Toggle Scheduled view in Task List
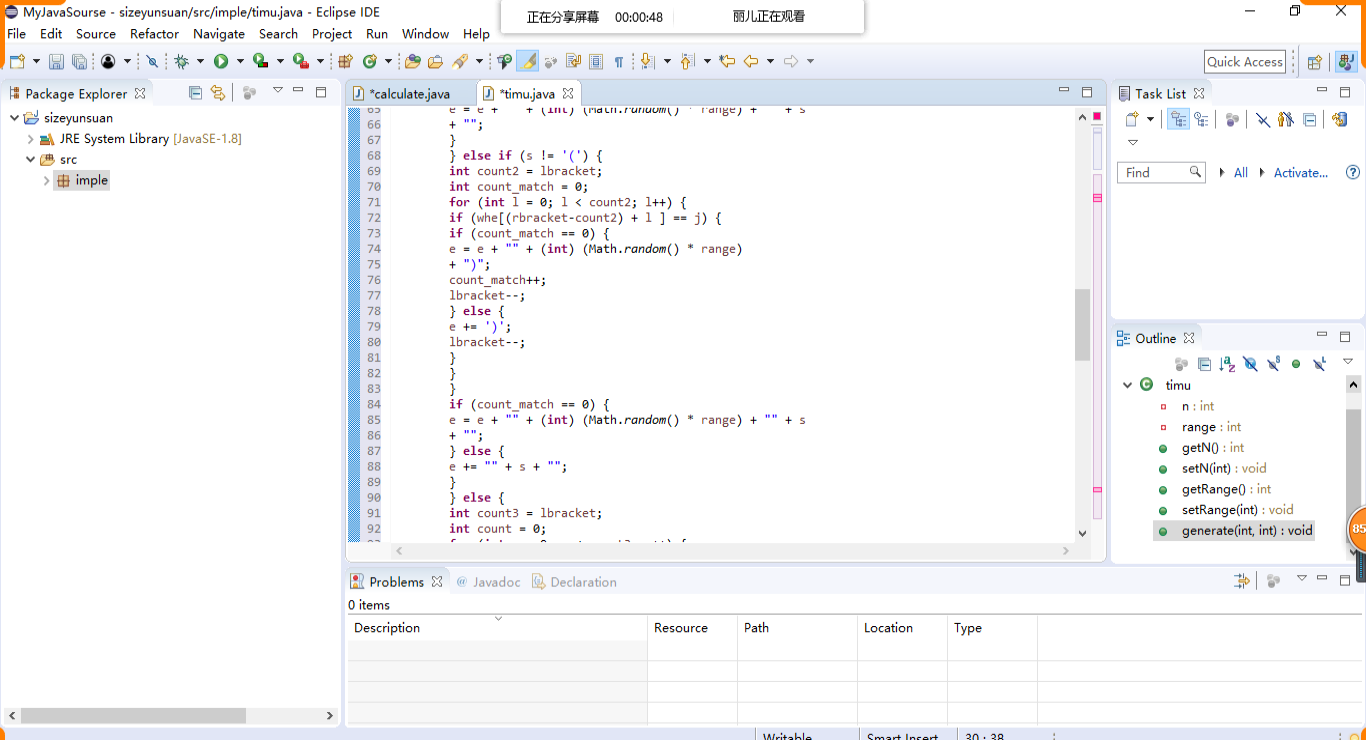 point(1201,120)
